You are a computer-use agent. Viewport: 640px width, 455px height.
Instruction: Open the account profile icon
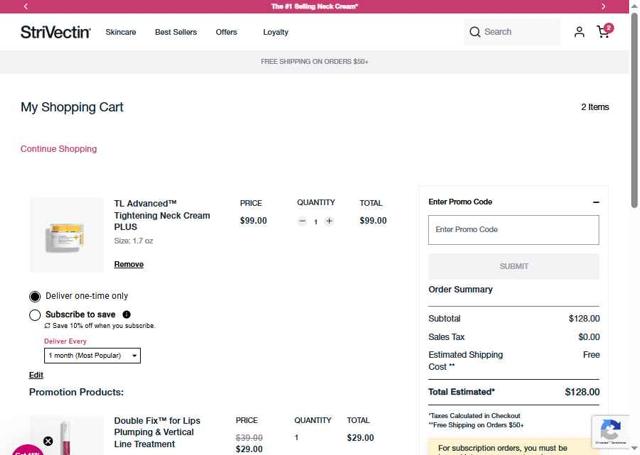[579, 32]
